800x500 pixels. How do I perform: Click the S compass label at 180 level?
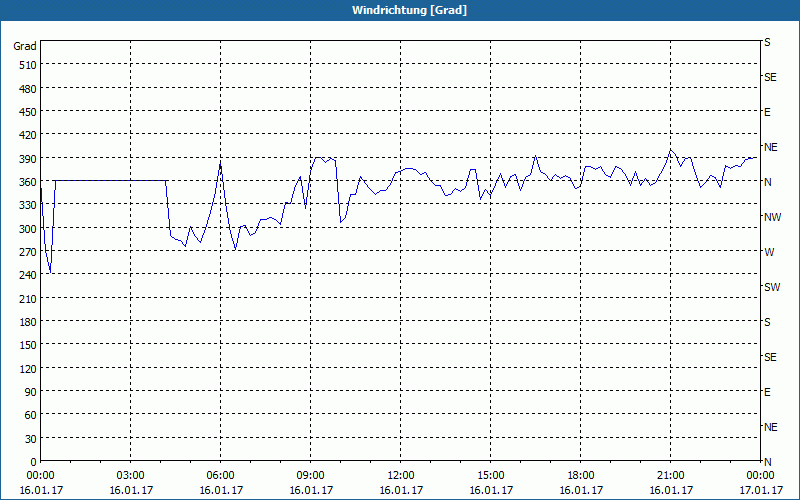click(x=767, y=322)
